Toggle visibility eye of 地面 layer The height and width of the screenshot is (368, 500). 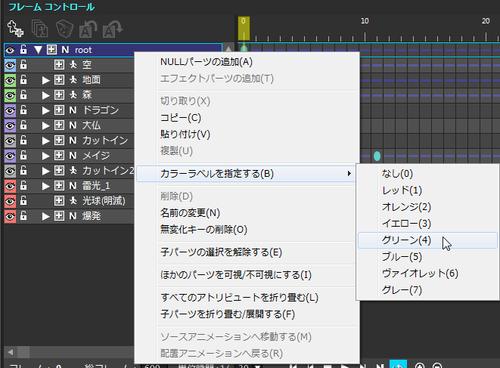click(10, 80)
